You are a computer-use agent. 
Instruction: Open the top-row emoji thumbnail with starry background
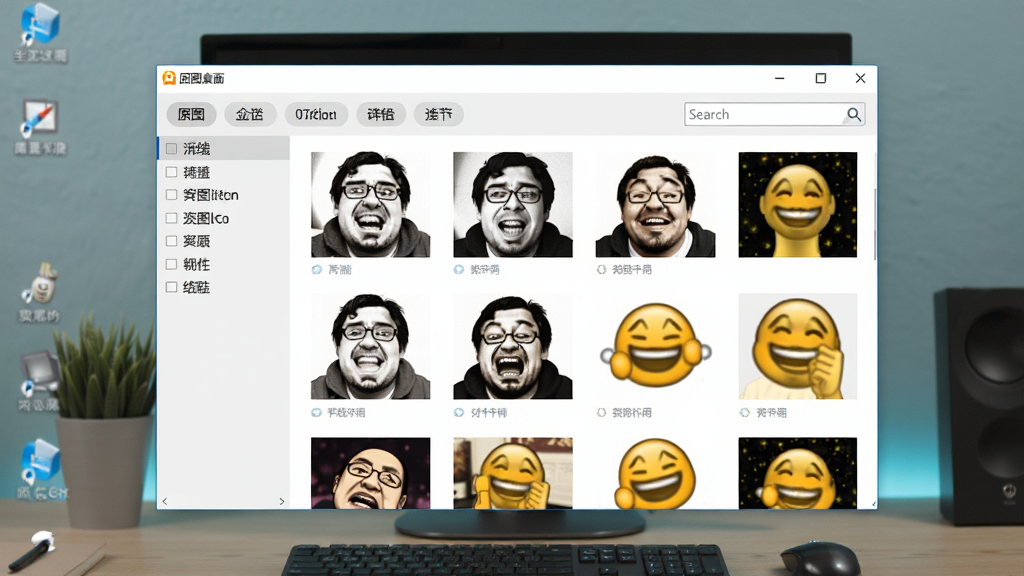click(797, 204)
